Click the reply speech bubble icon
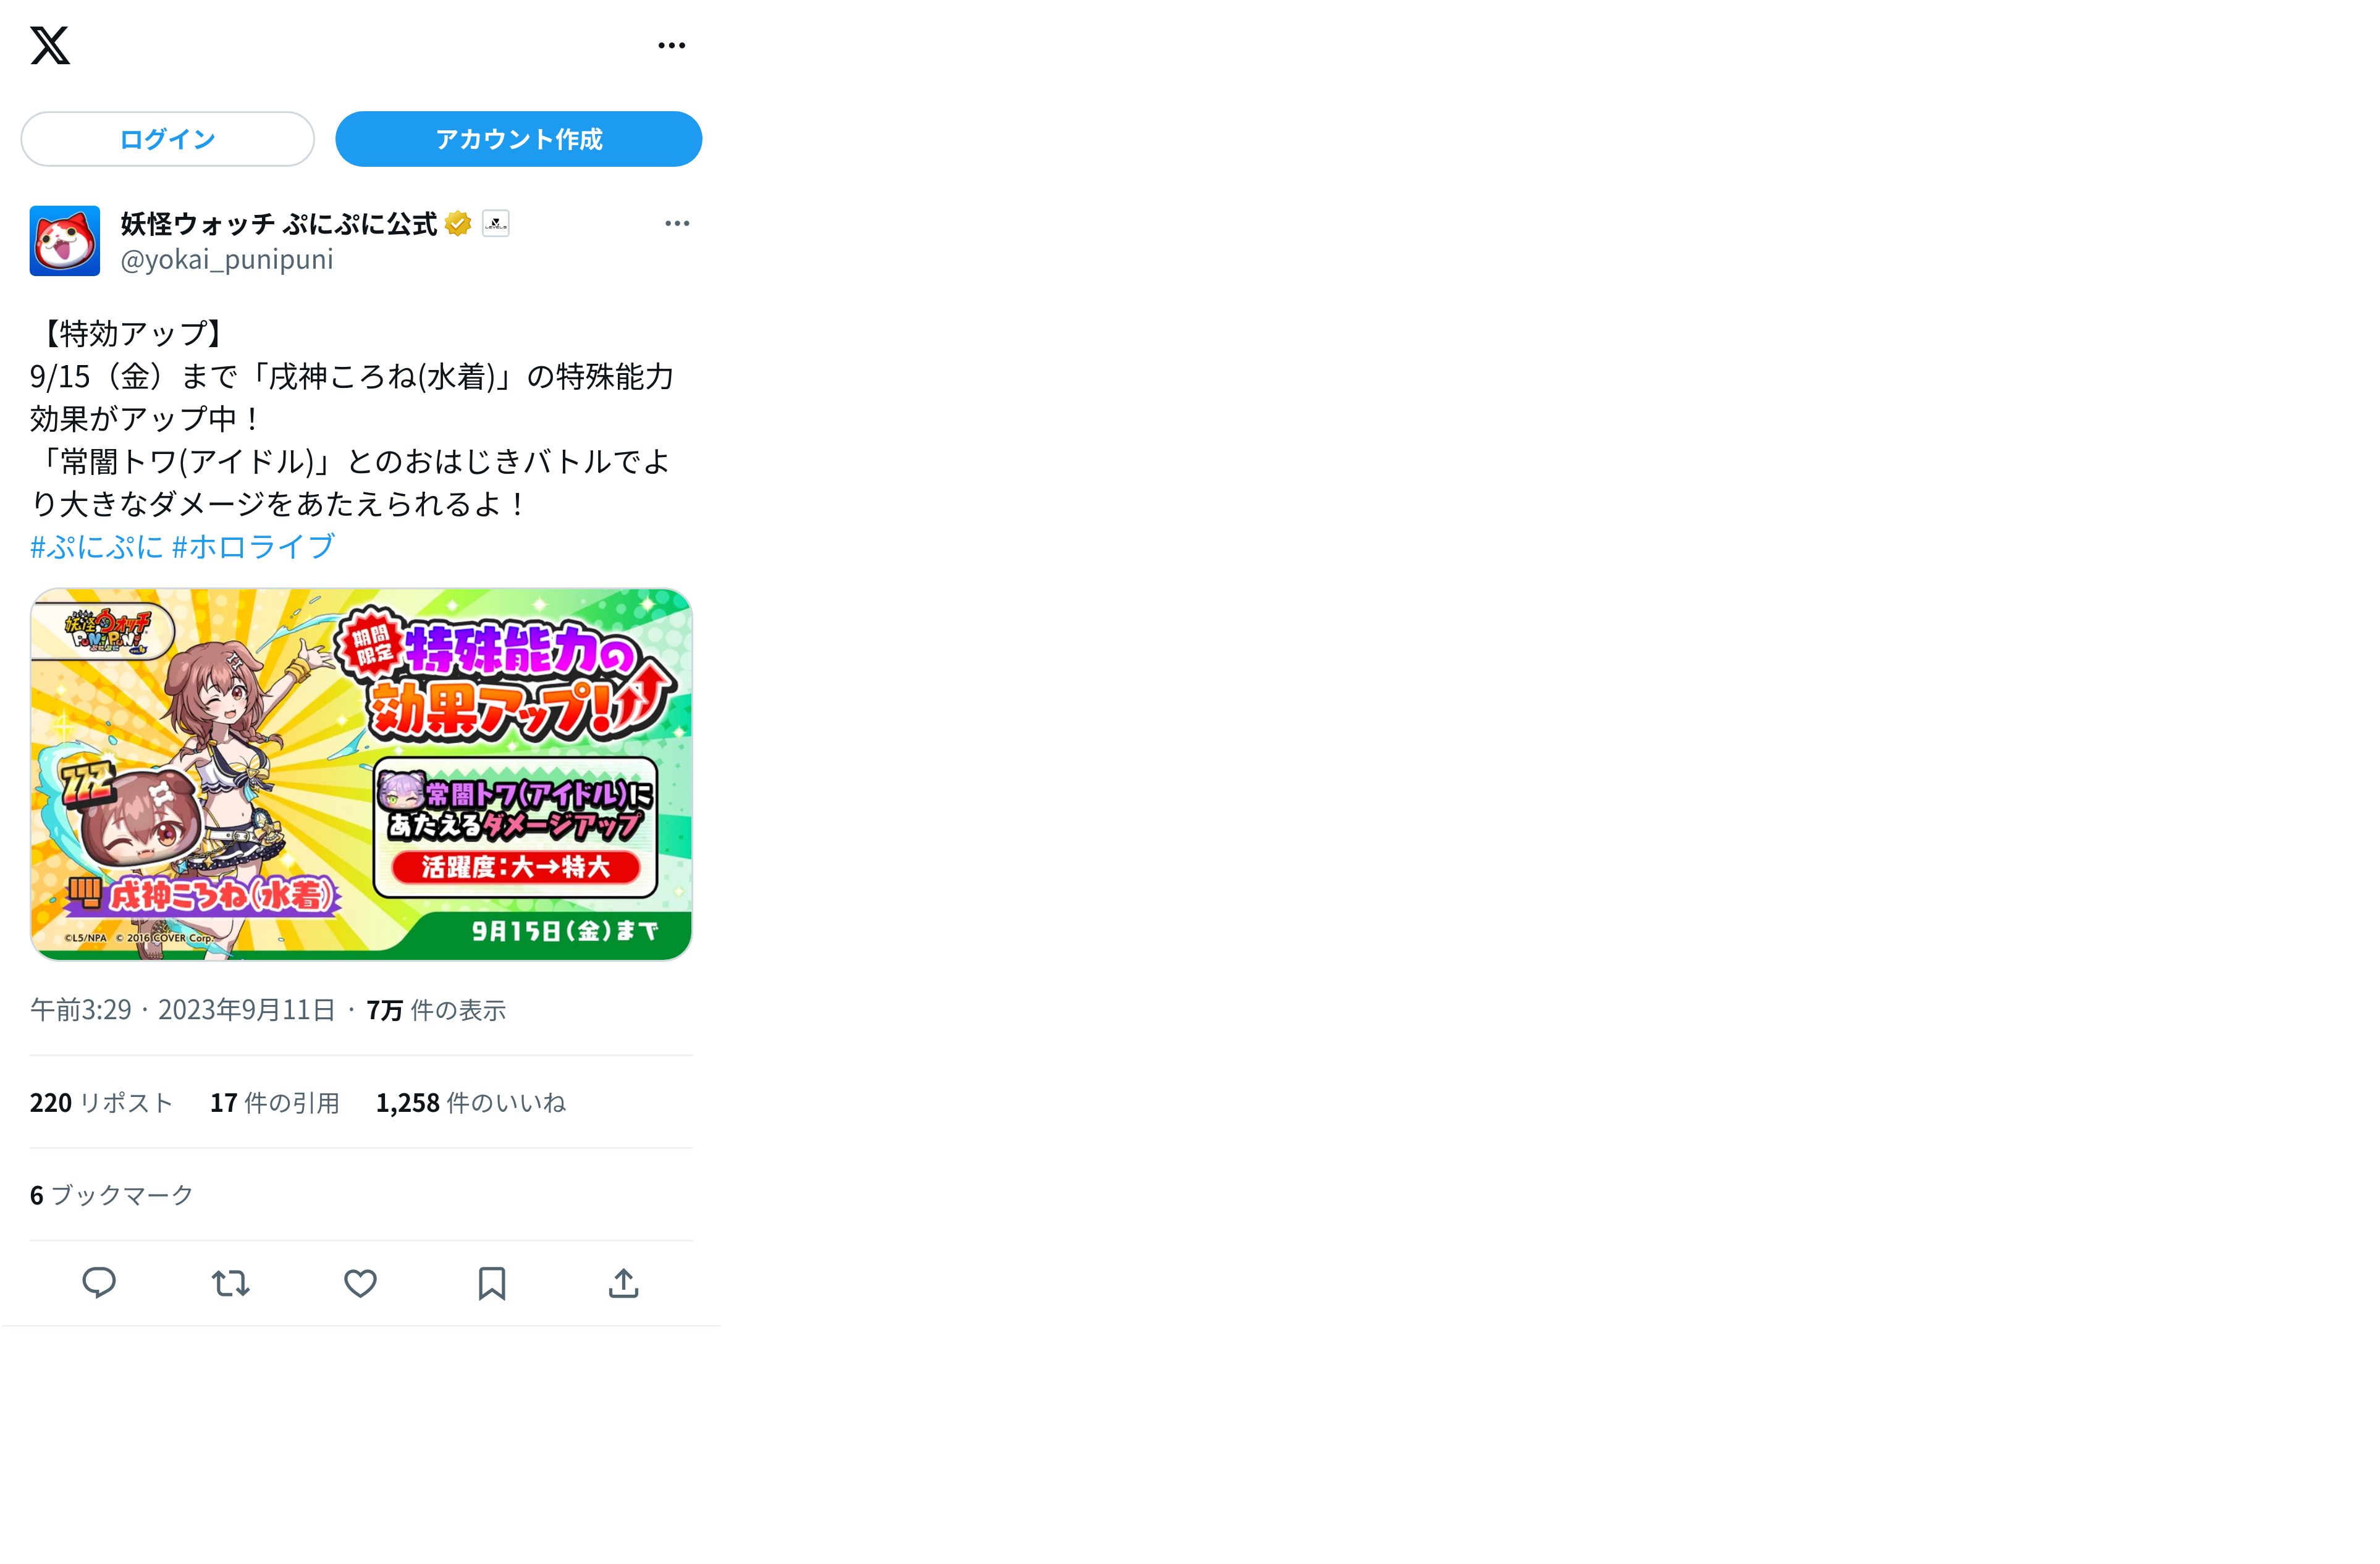 tap(99, 1283)
